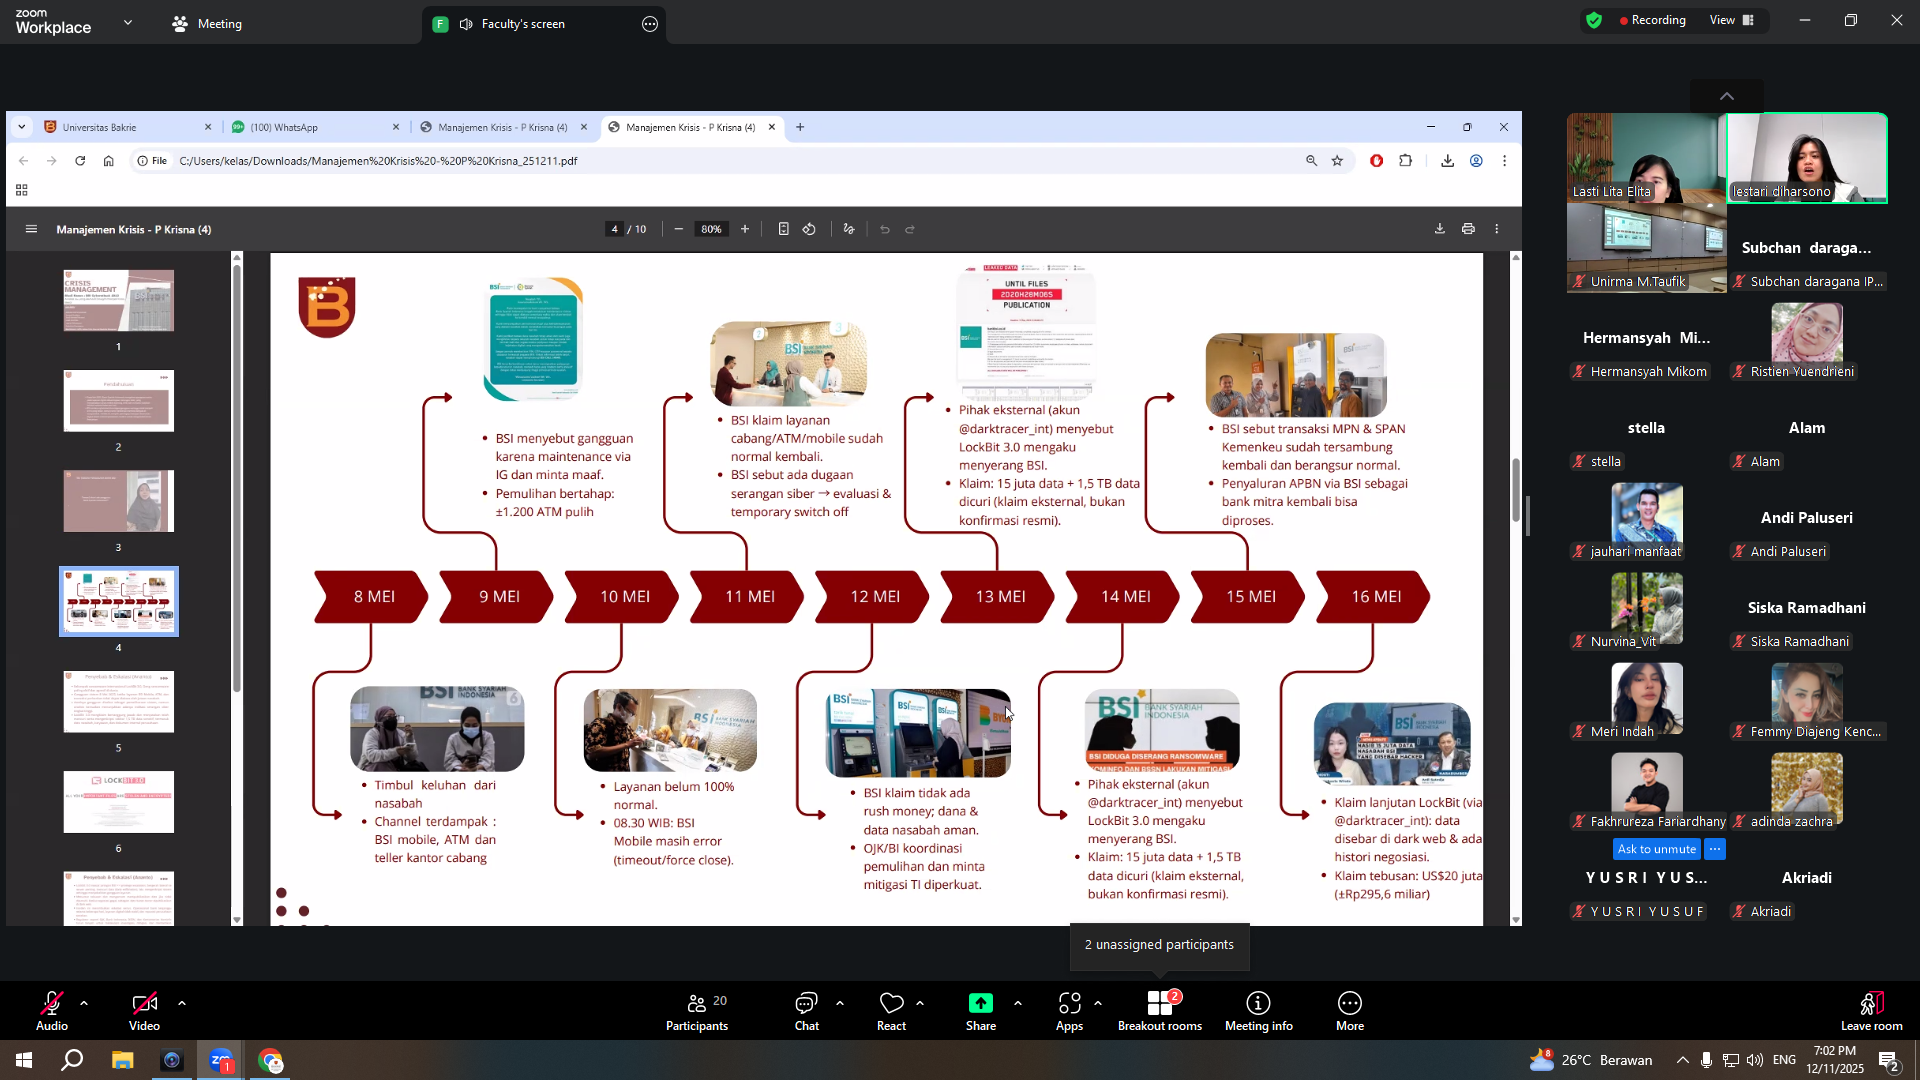Select the Meeting tab
This screenshot has width=1920, height=1080.
207,24
